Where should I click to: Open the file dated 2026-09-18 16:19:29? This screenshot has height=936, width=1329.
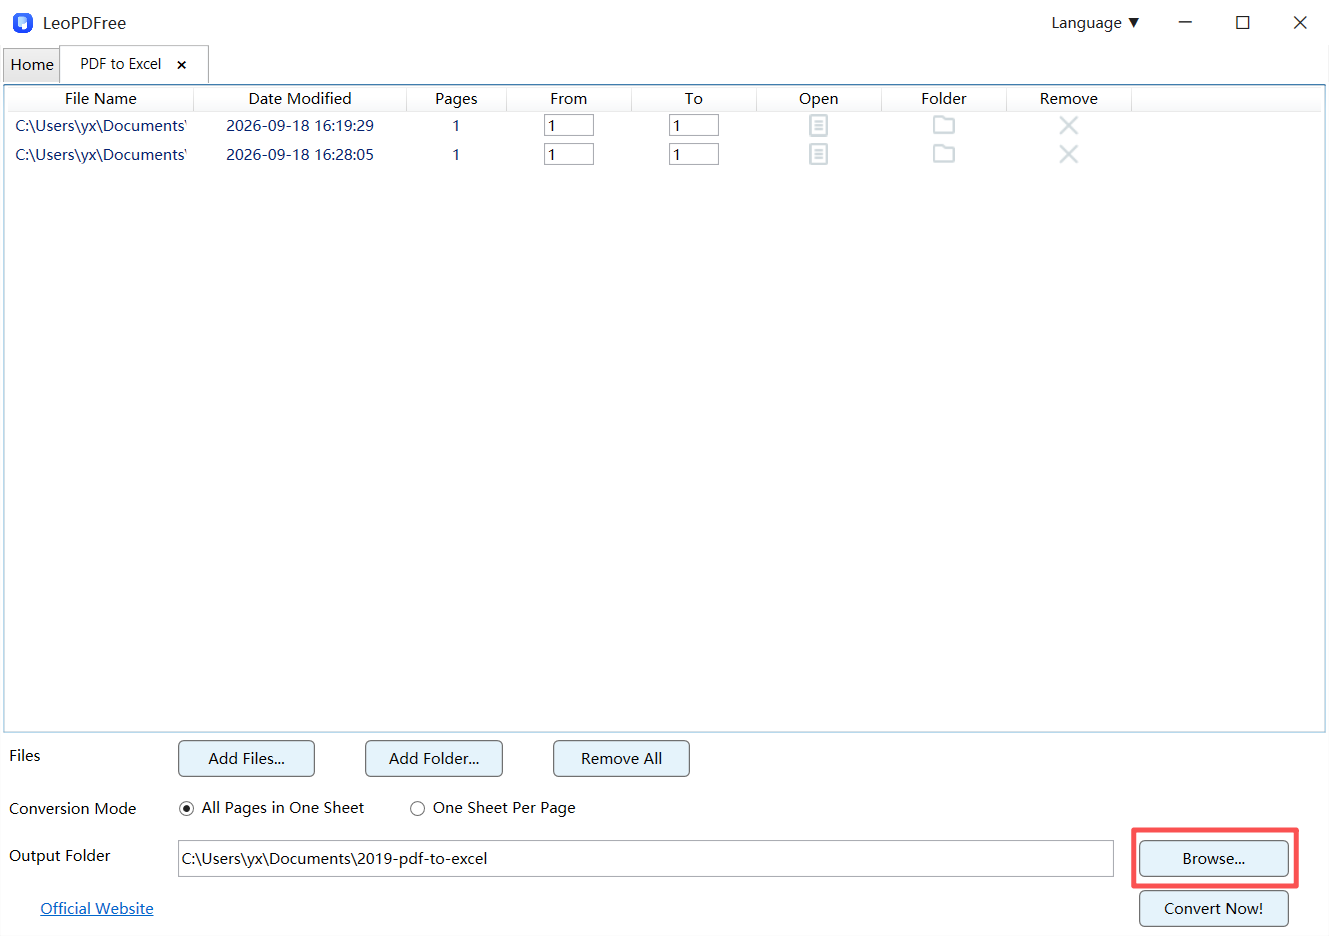point(818,125)
